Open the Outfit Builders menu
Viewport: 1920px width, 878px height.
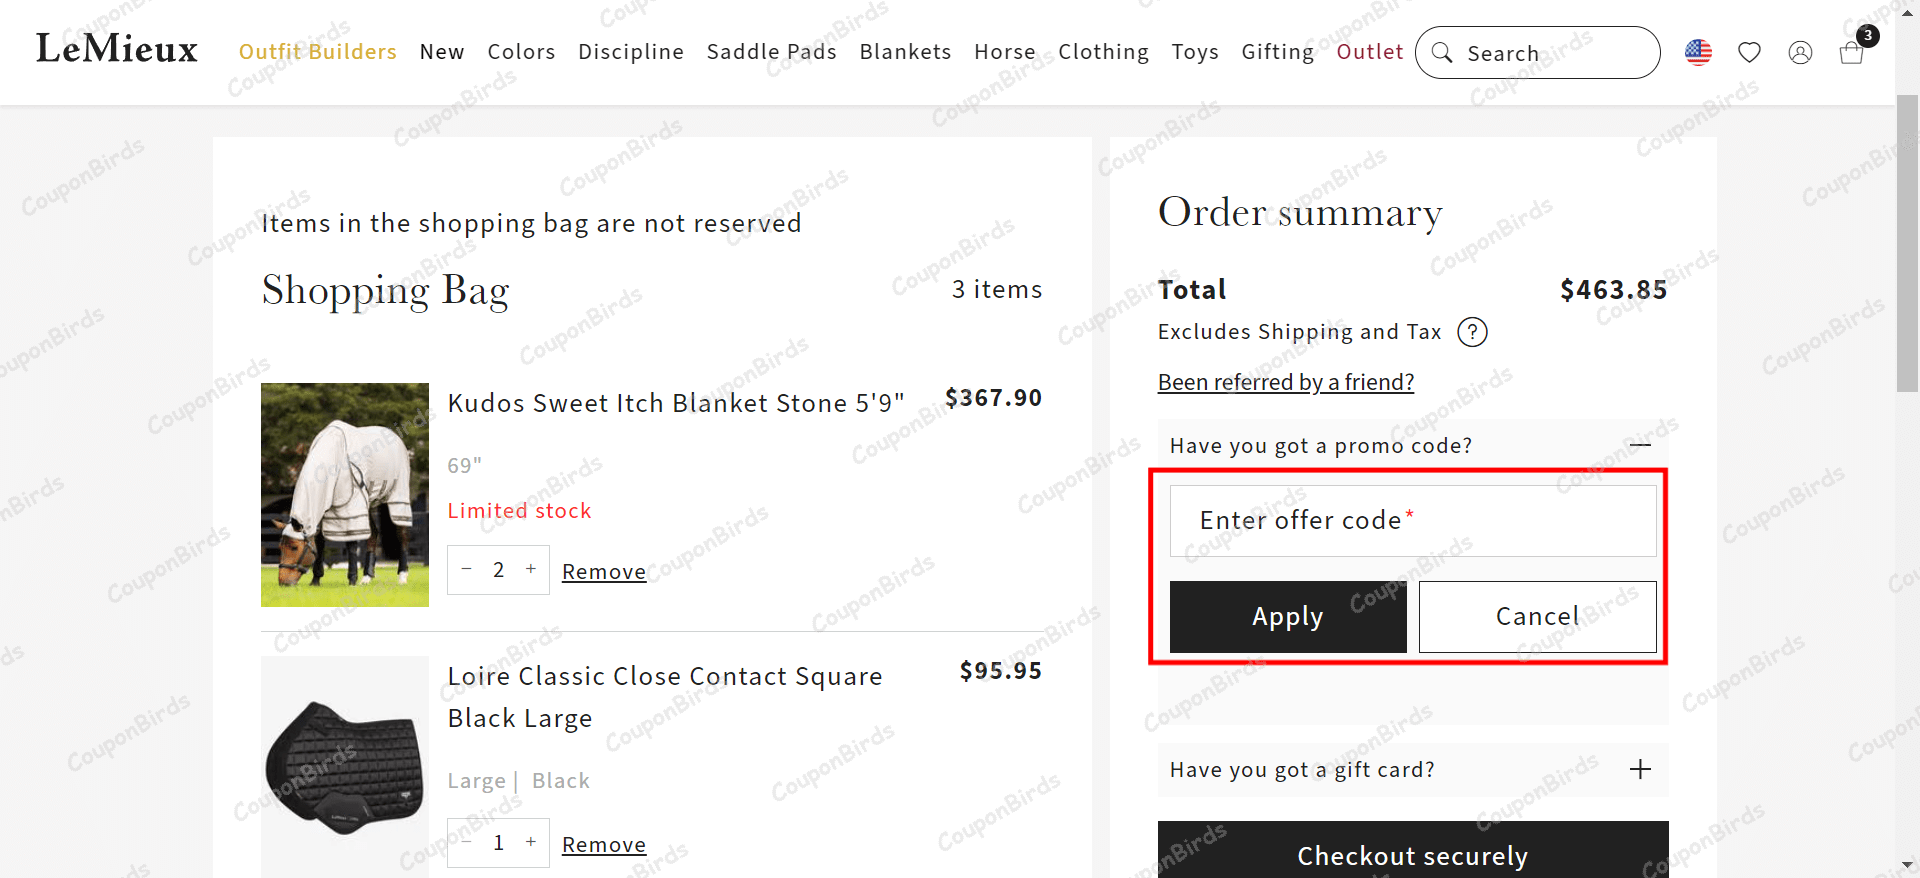317,51
